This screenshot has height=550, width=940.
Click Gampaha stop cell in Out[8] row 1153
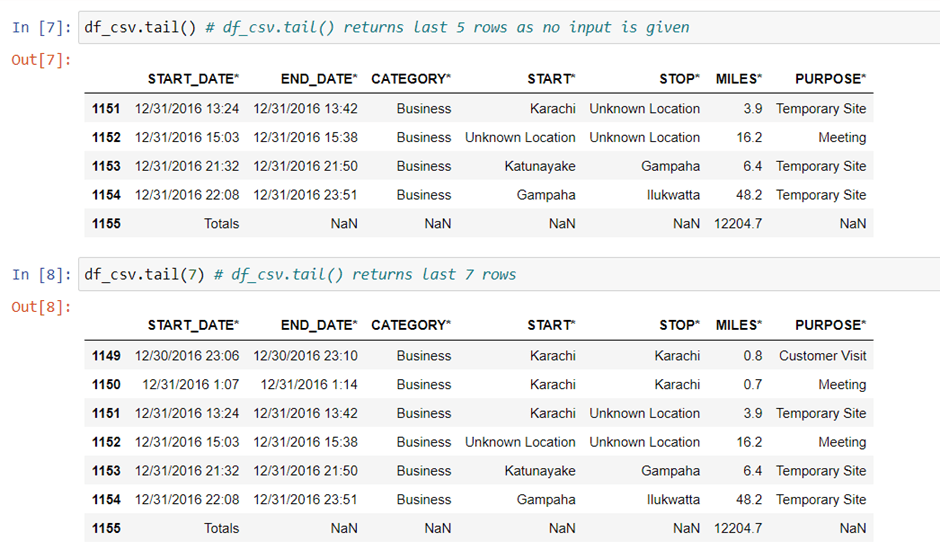(x=670, y=471)
